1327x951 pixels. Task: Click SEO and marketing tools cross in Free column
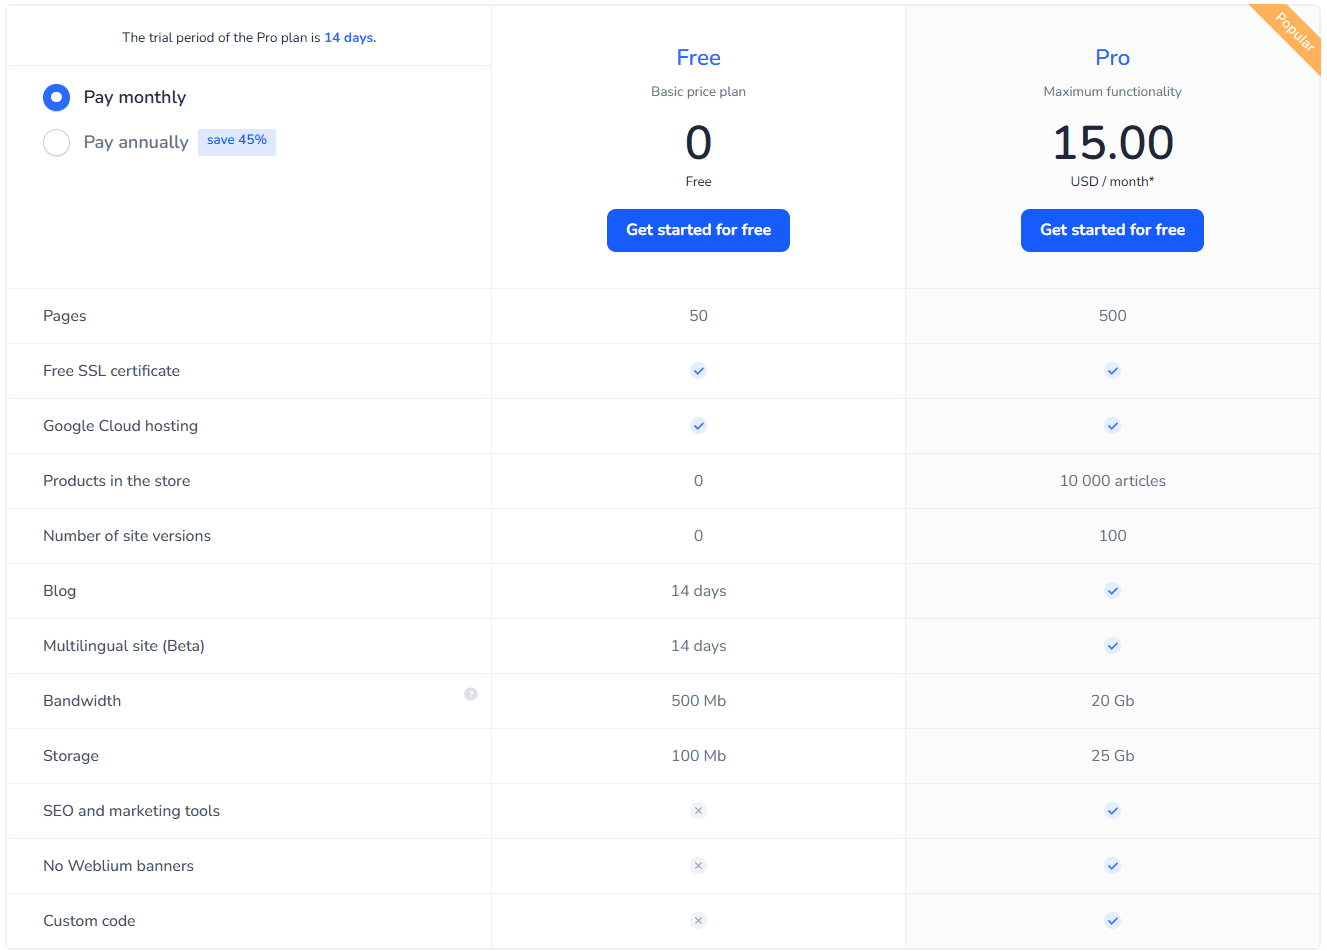point(698,811)
